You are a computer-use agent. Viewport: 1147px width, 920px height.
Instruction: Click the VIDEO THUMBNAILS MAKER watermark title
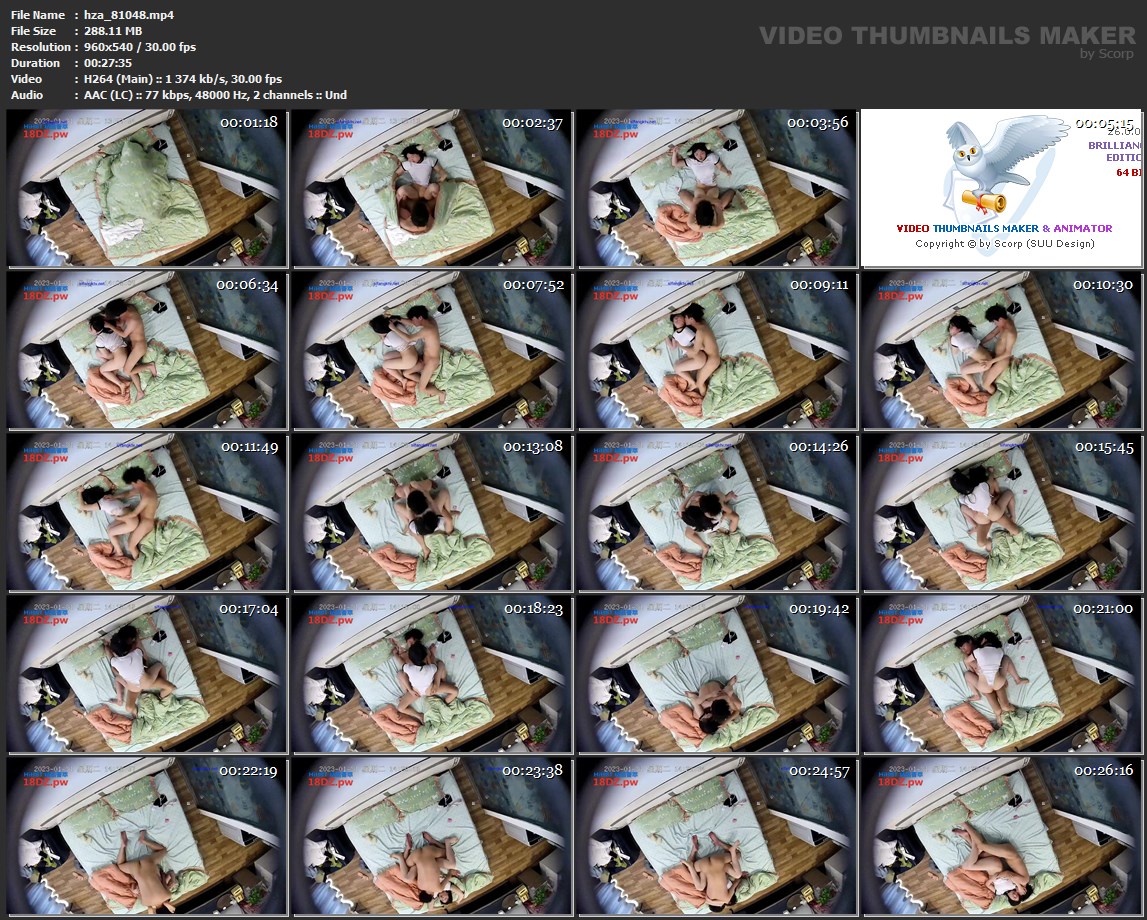pyautogui.click(x=946, y=36)
